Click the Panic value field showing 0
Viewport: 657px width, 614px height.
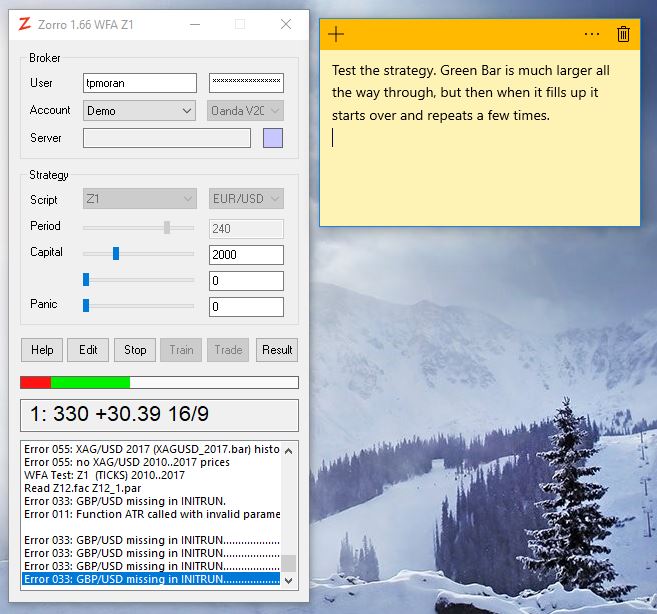tap(246, 307)
